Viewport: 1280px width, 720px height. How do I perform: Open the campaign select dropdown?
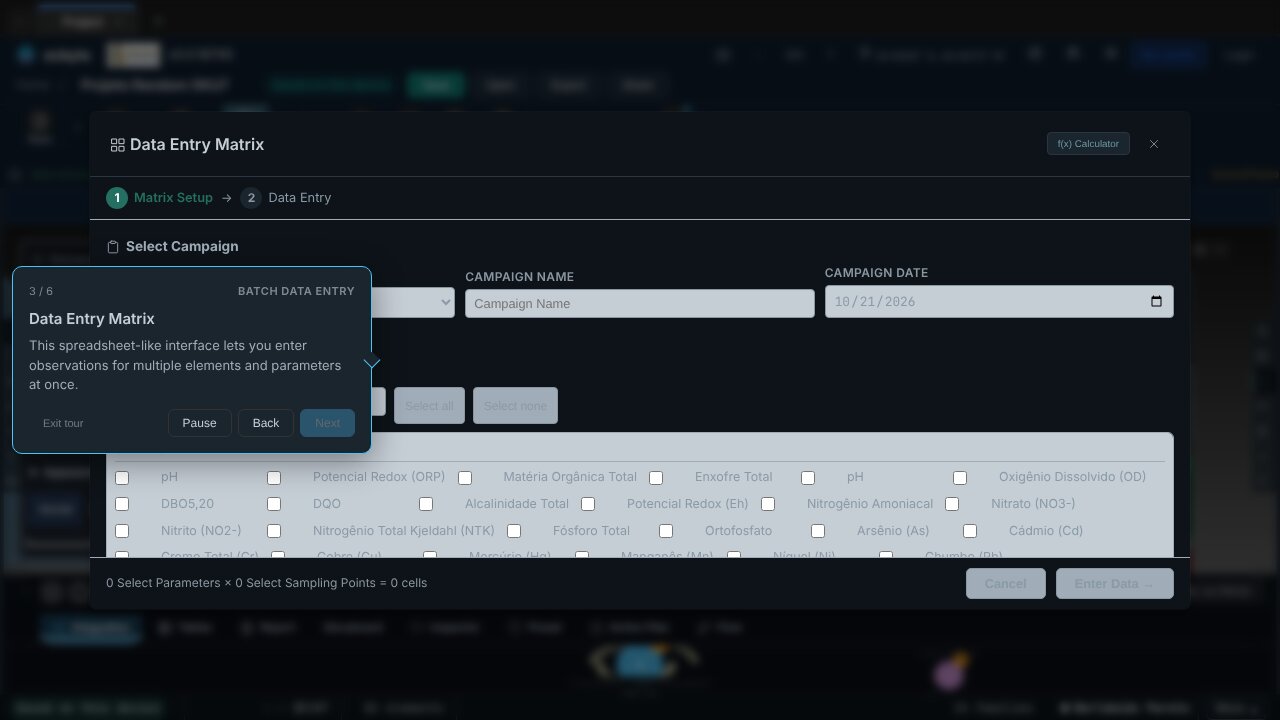pyautogui.click(x=412, y=302)
